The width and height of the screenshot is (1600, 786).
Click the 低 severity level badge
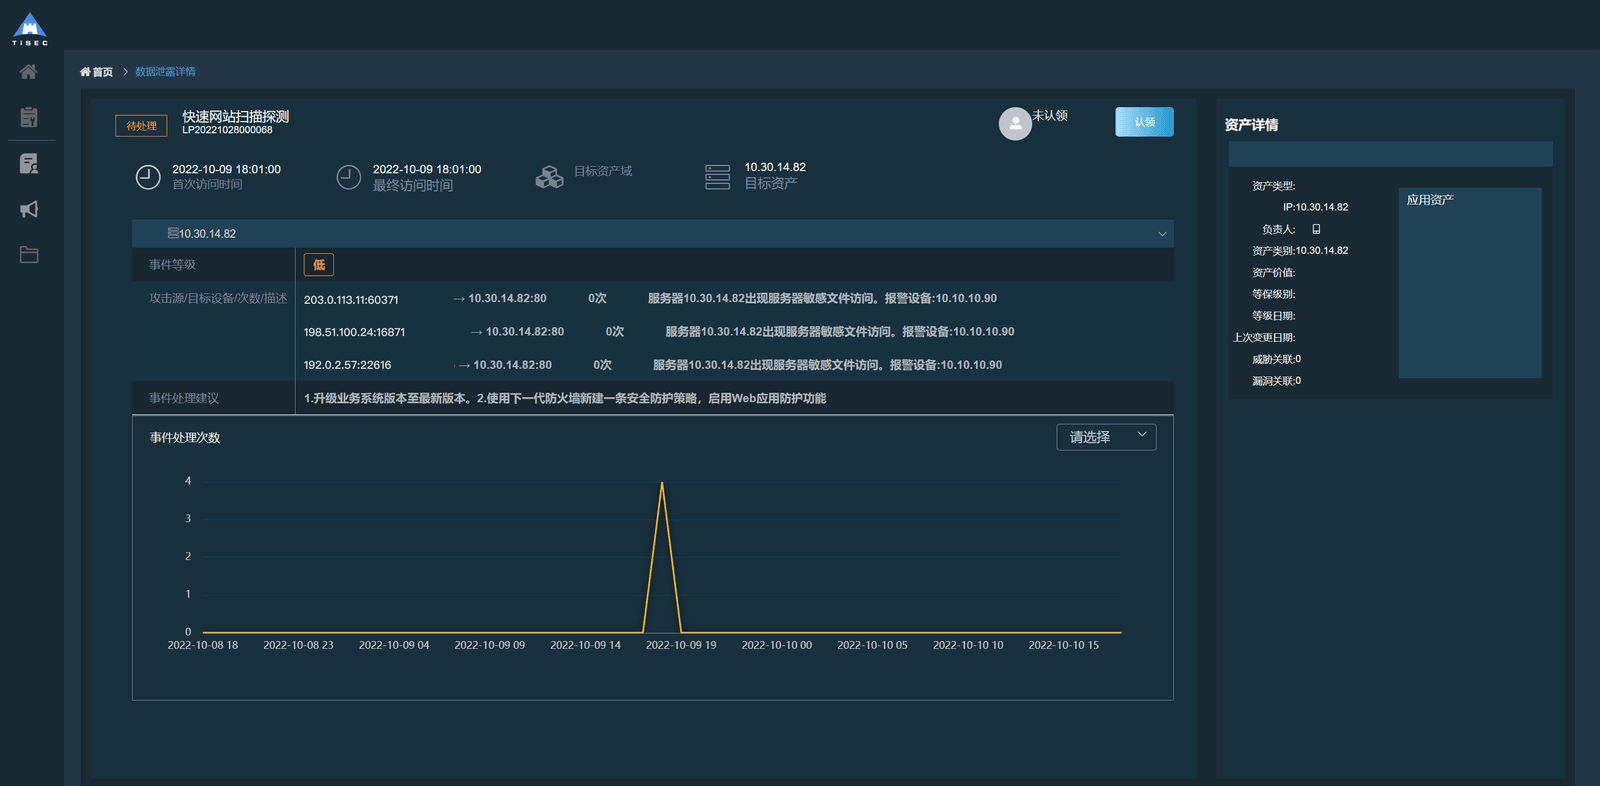point(319,265)
